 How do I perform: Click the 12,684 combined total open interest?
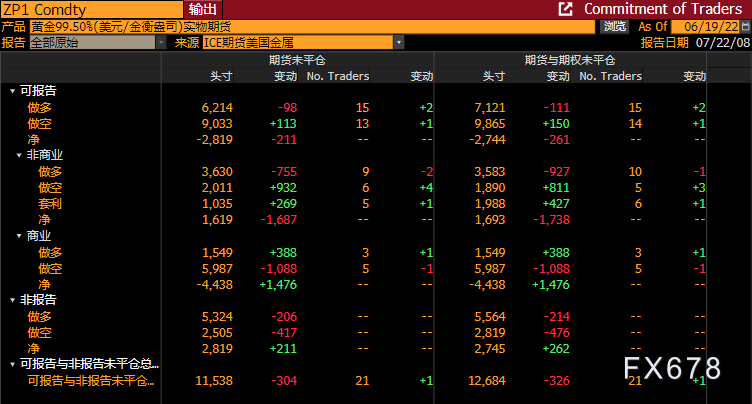pos(487,381)
